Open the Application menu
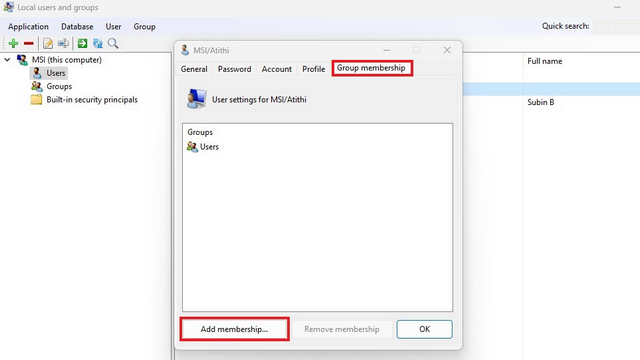This screenshot has height=360, width=640. click(x=28, y=27)
